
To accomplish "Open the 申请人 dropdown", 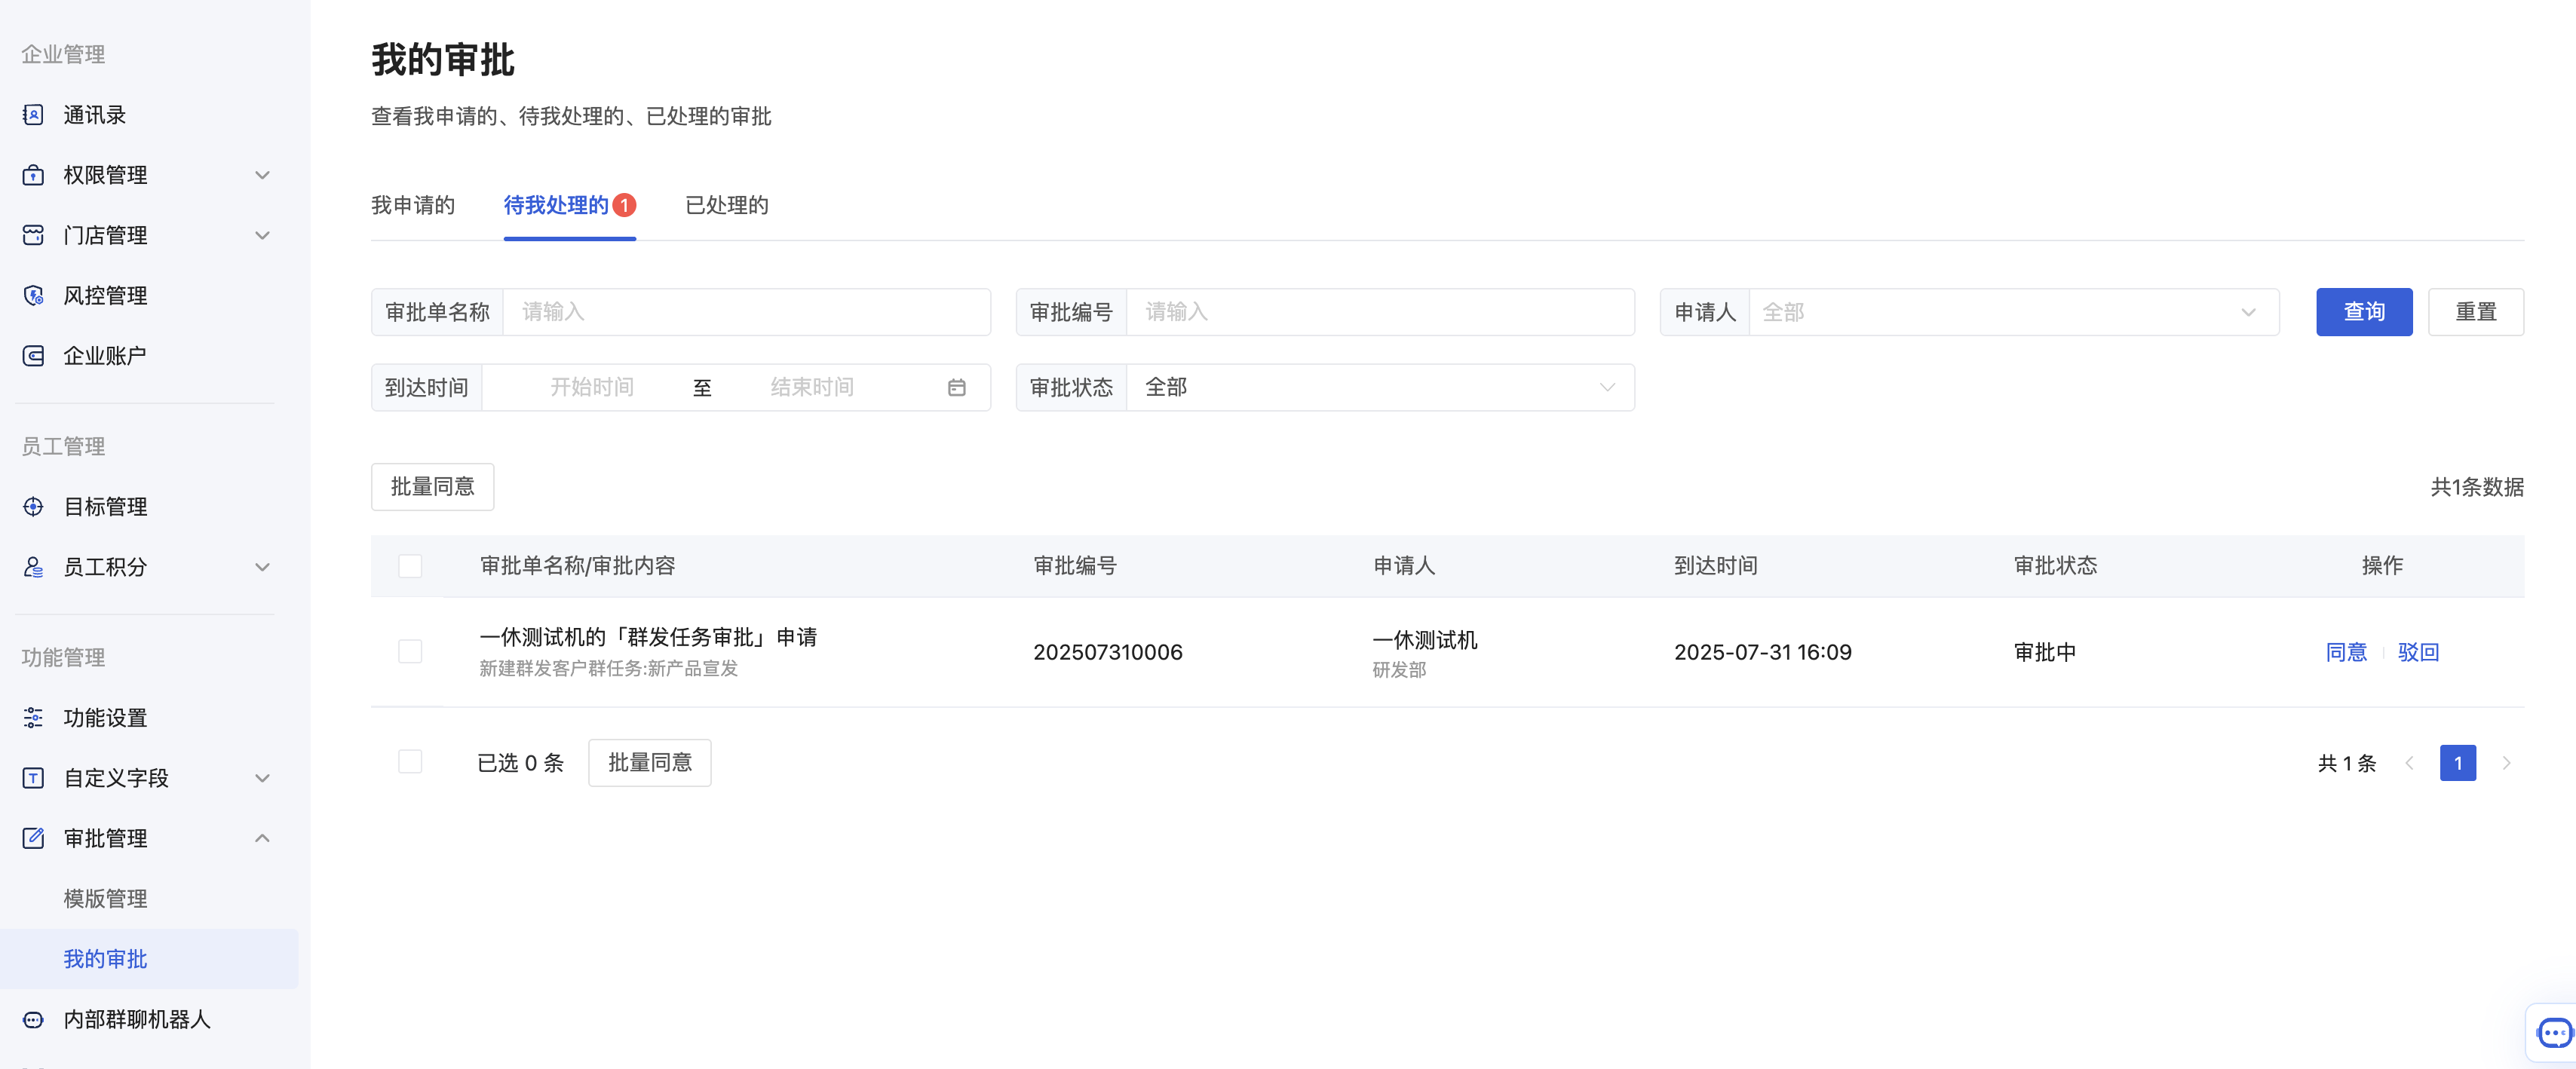I will pos(2013,312).
